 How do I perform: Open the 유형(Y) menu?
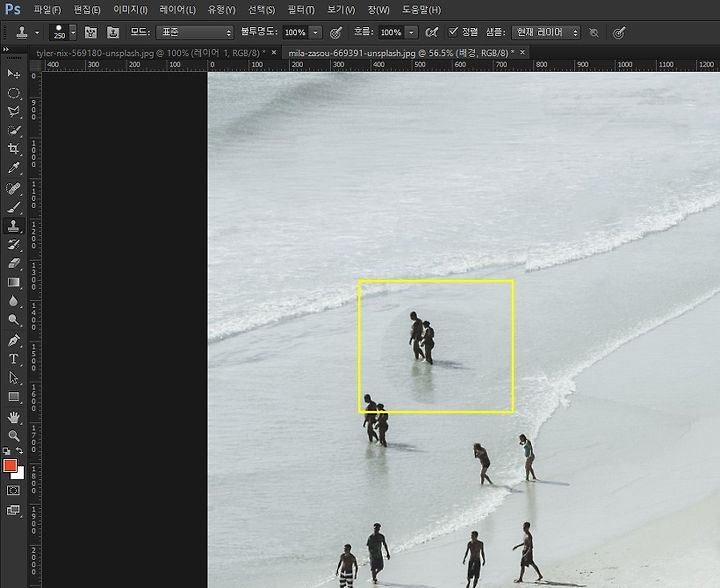(221, 10)
